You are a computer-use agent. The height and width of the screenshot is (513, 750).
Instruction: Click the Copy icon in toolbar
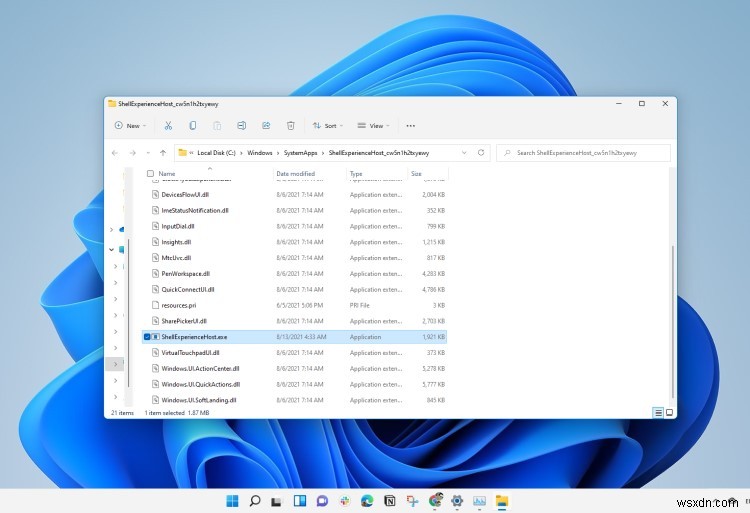pyautogui.click(x=193, y=126)
